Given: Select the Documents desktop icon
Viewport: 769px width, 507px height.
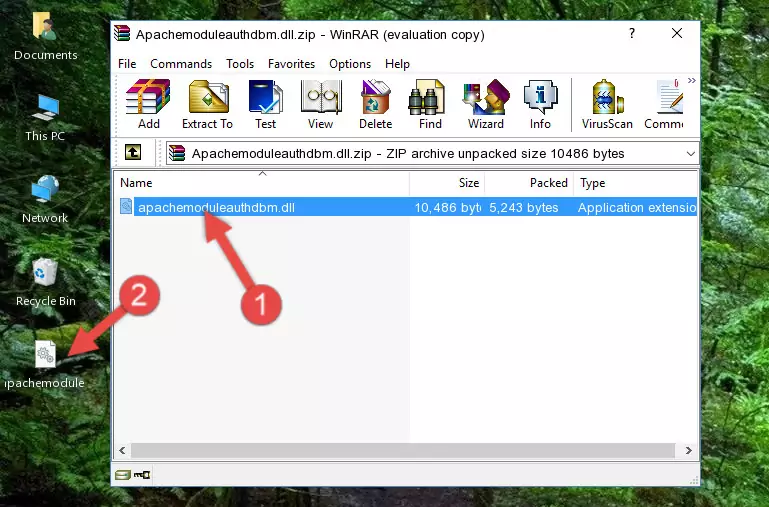Looking at the screenshot, I should [x=46, y=36].
